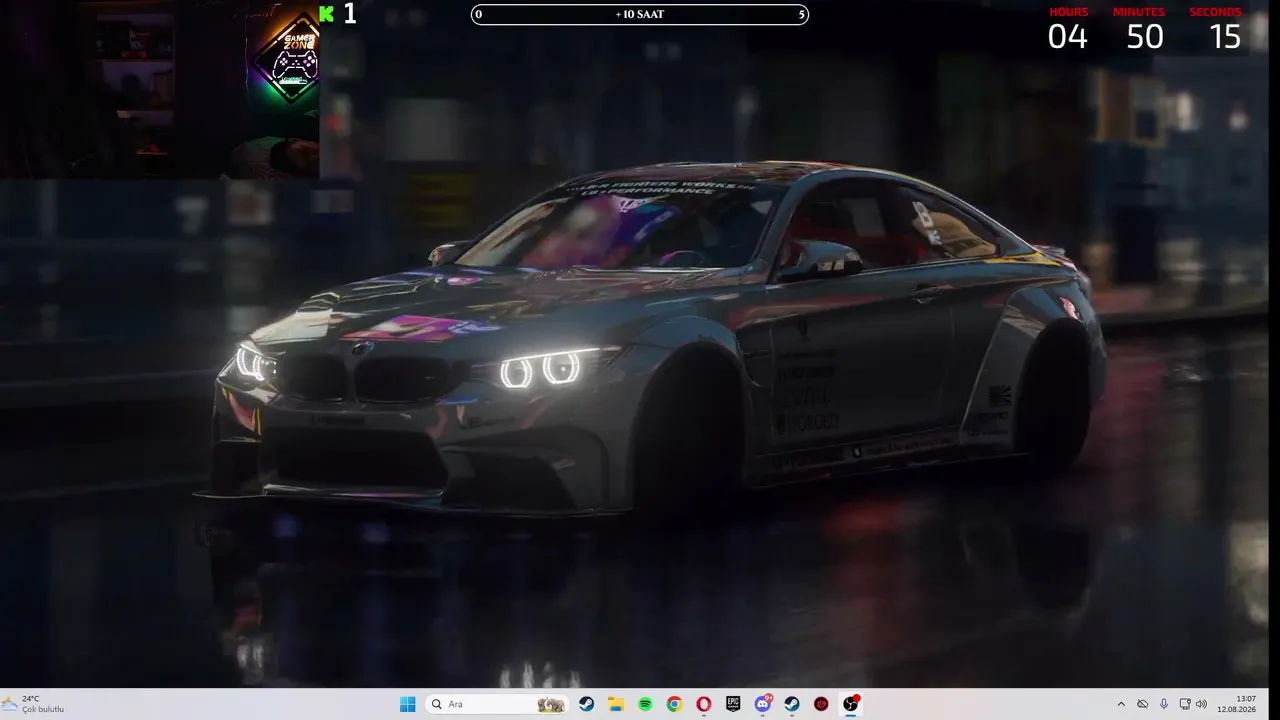This screenshot has height=720, width=1280.
Task: Click the taskbar search box labeled Ara
Action: pyautogui.click(x=497, y=704)
